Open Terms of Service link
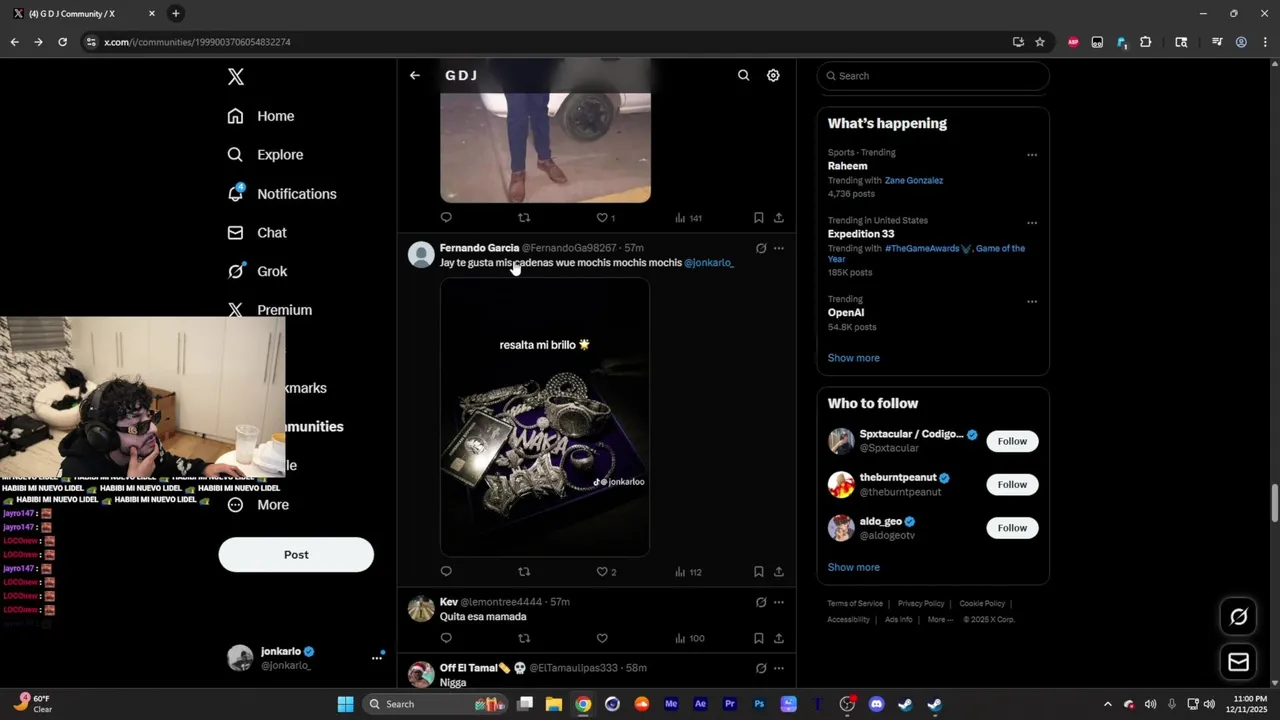 point(855,604)
